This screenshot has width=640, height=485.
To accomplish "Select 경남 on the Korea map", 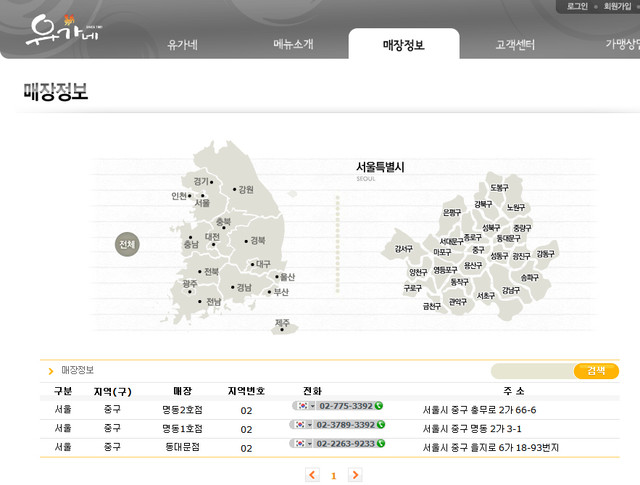I will pos(241,287).
